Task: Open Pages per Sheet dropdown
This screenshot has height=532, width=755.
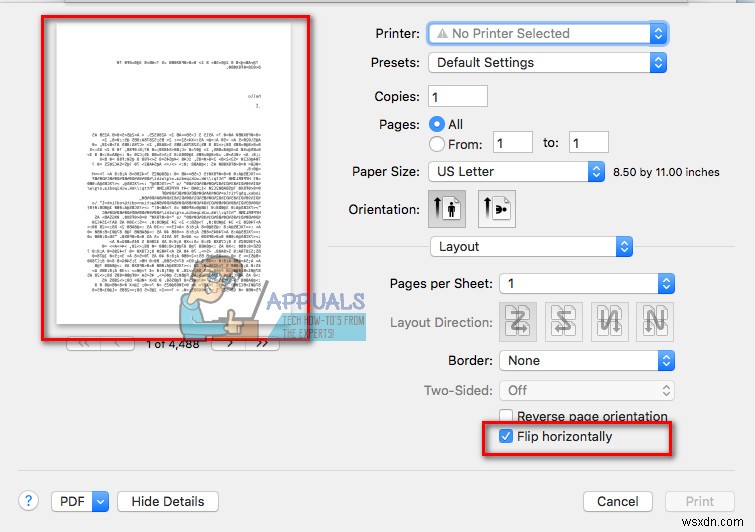Action: coord(587,284)
